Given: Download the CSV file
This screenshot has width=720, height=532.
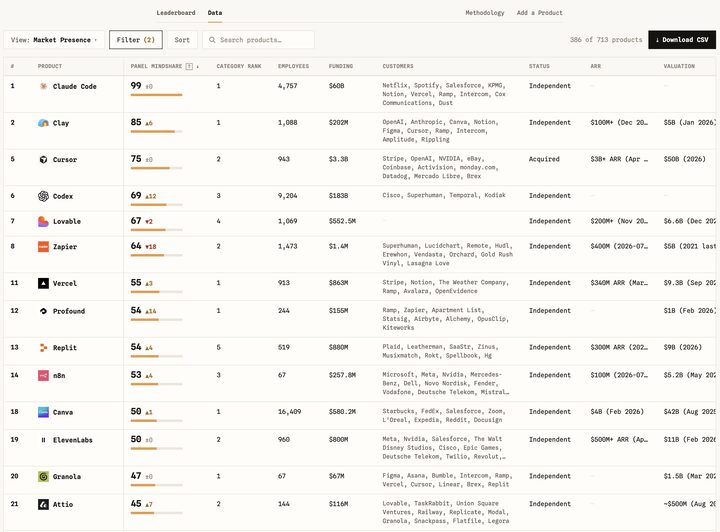Looking at the screenshot, I should click(x=682, y=40).
